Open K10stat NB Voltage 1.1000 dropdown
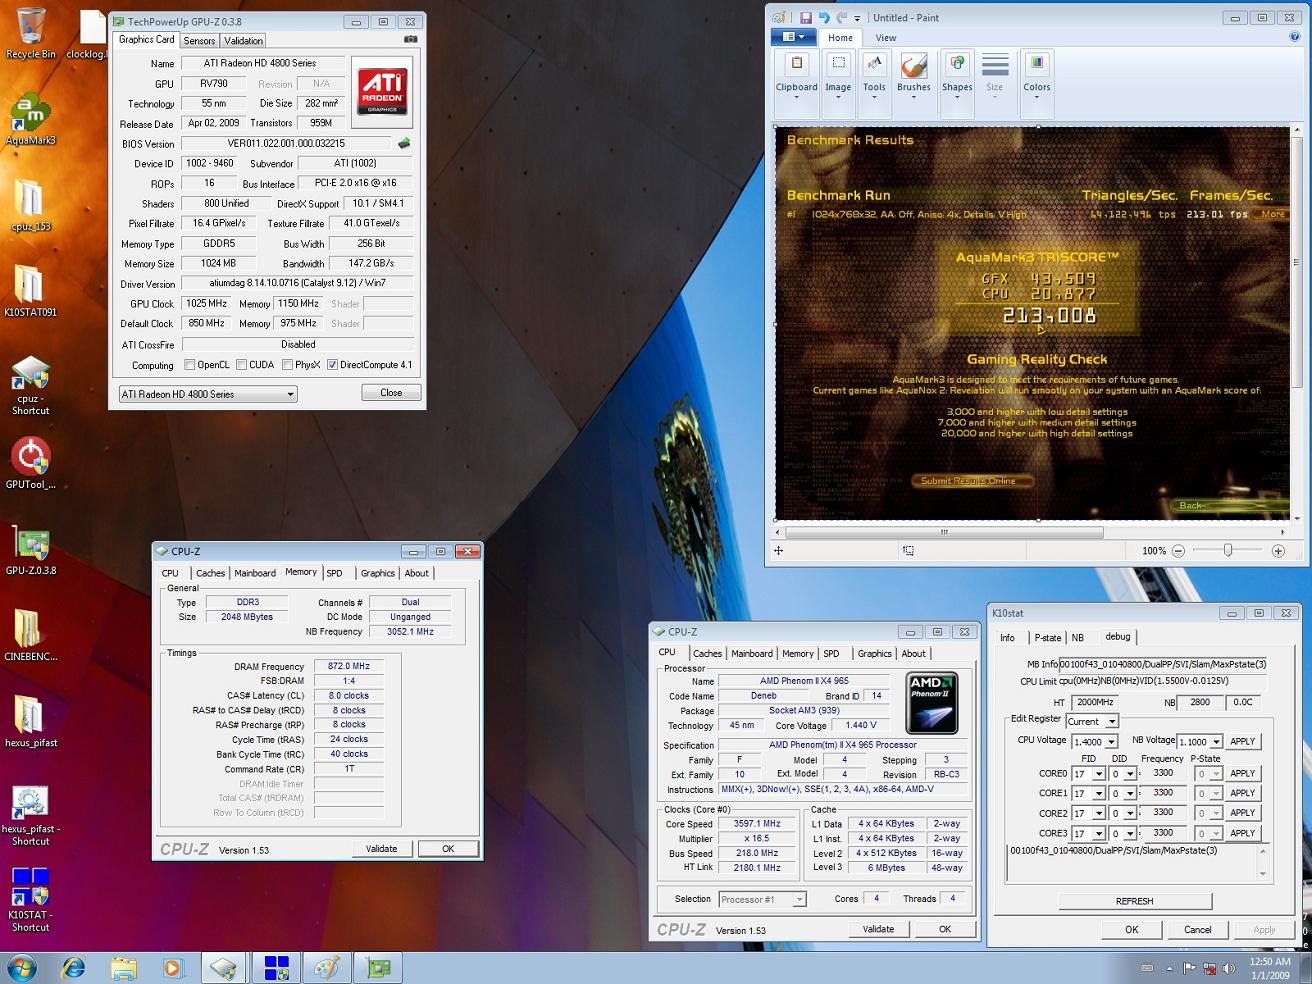1312x984 pixels. (x=1200, y=742)
